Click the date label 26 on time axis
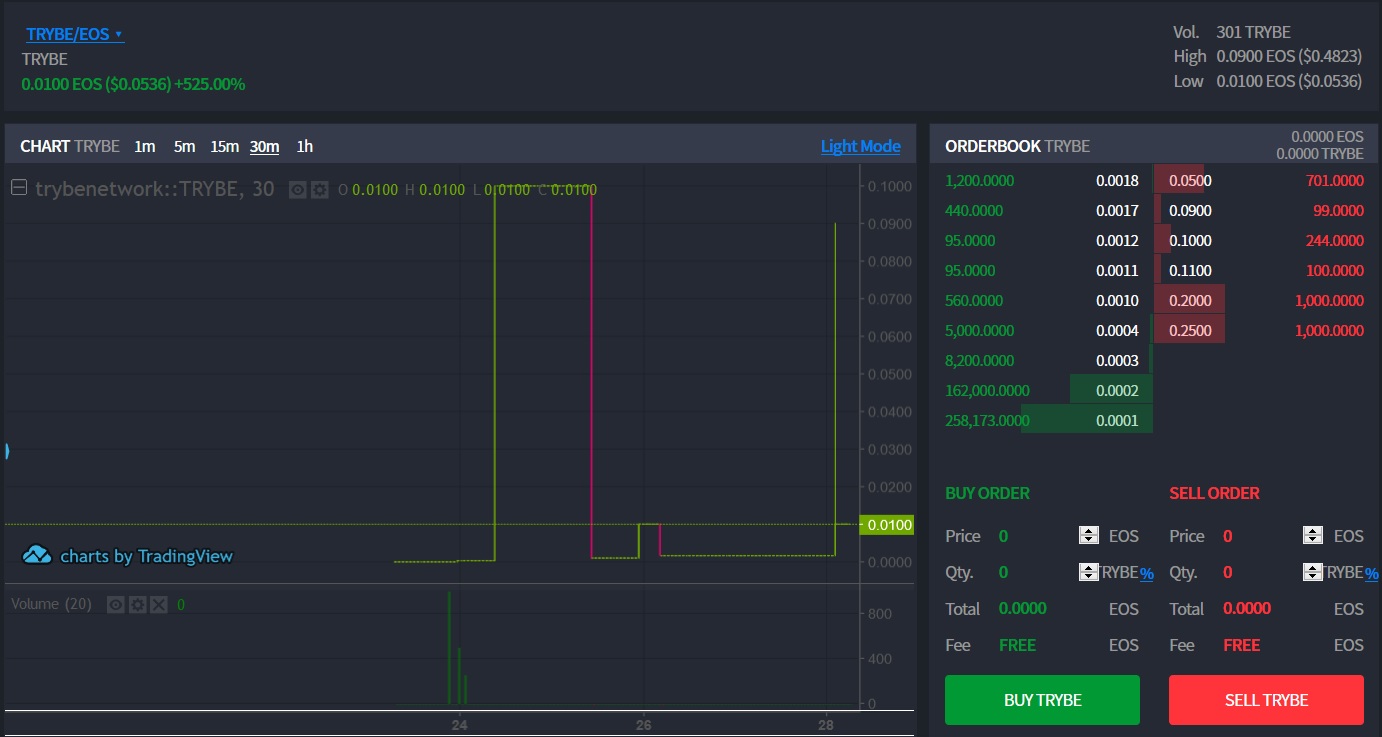1382x737 pixels. coord(643,724)
